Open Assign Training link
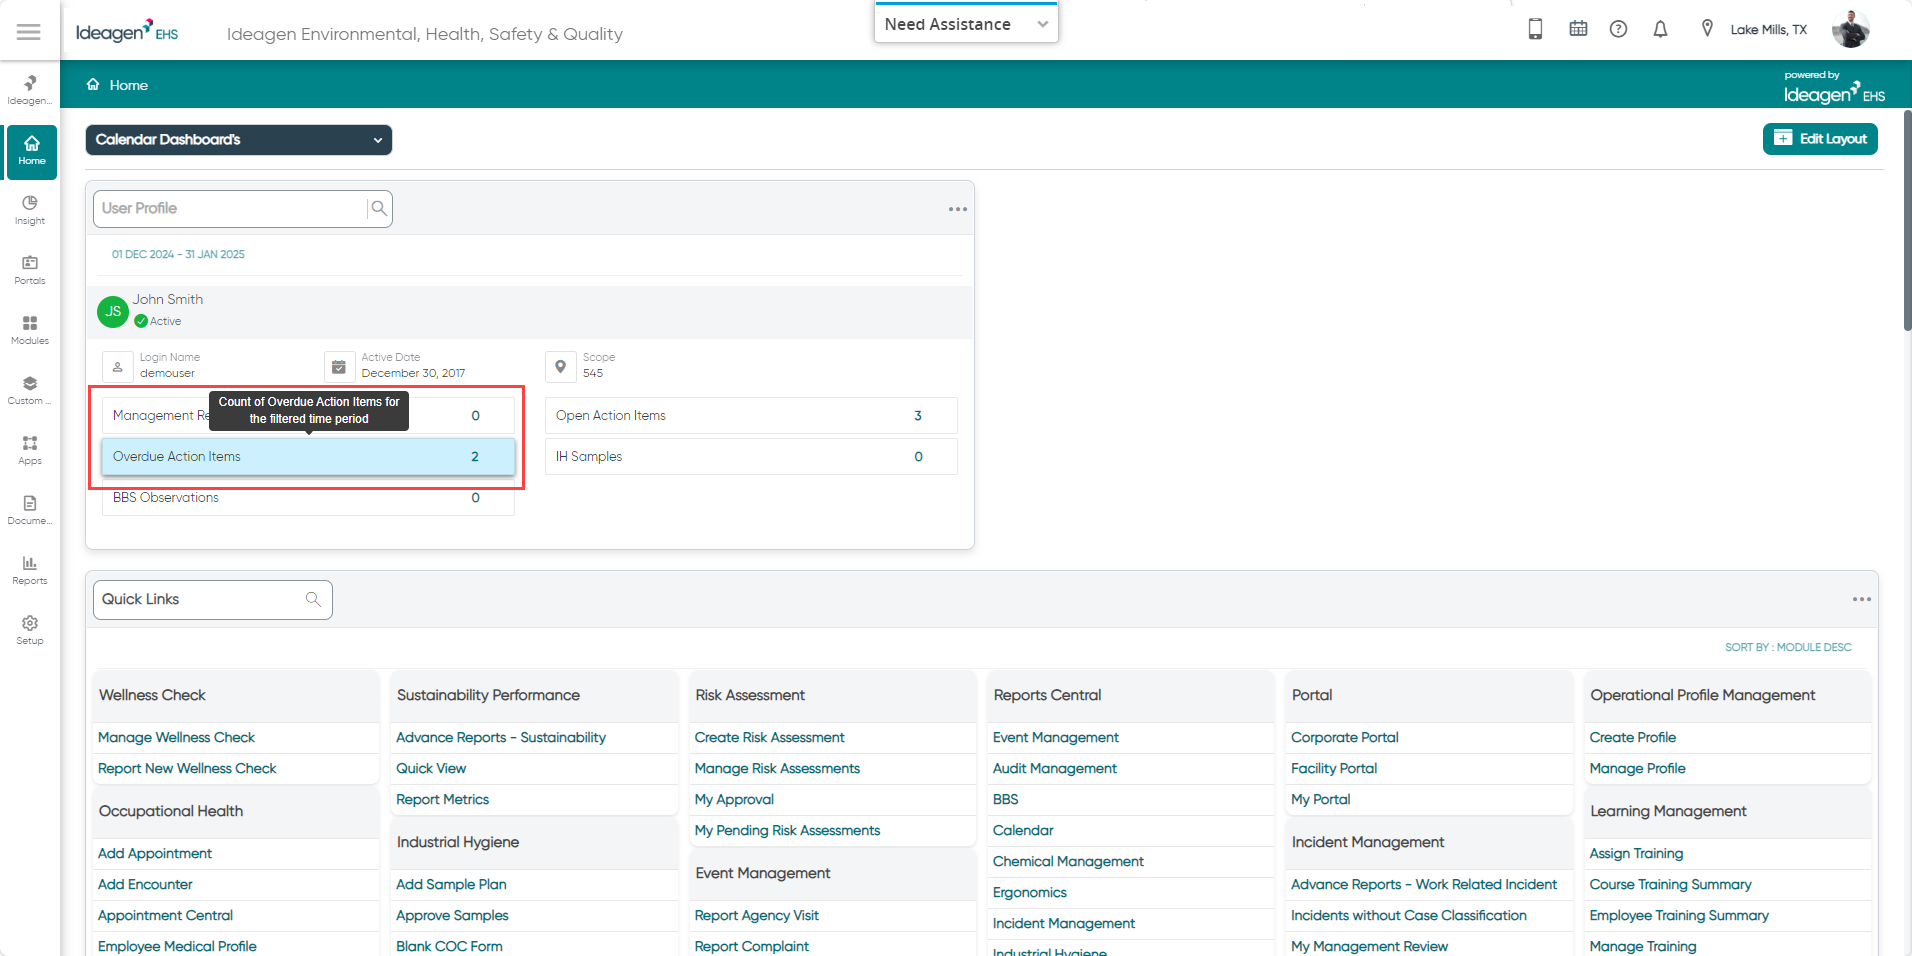This screenshot has height=956, width=1912. coord(1636,853)
